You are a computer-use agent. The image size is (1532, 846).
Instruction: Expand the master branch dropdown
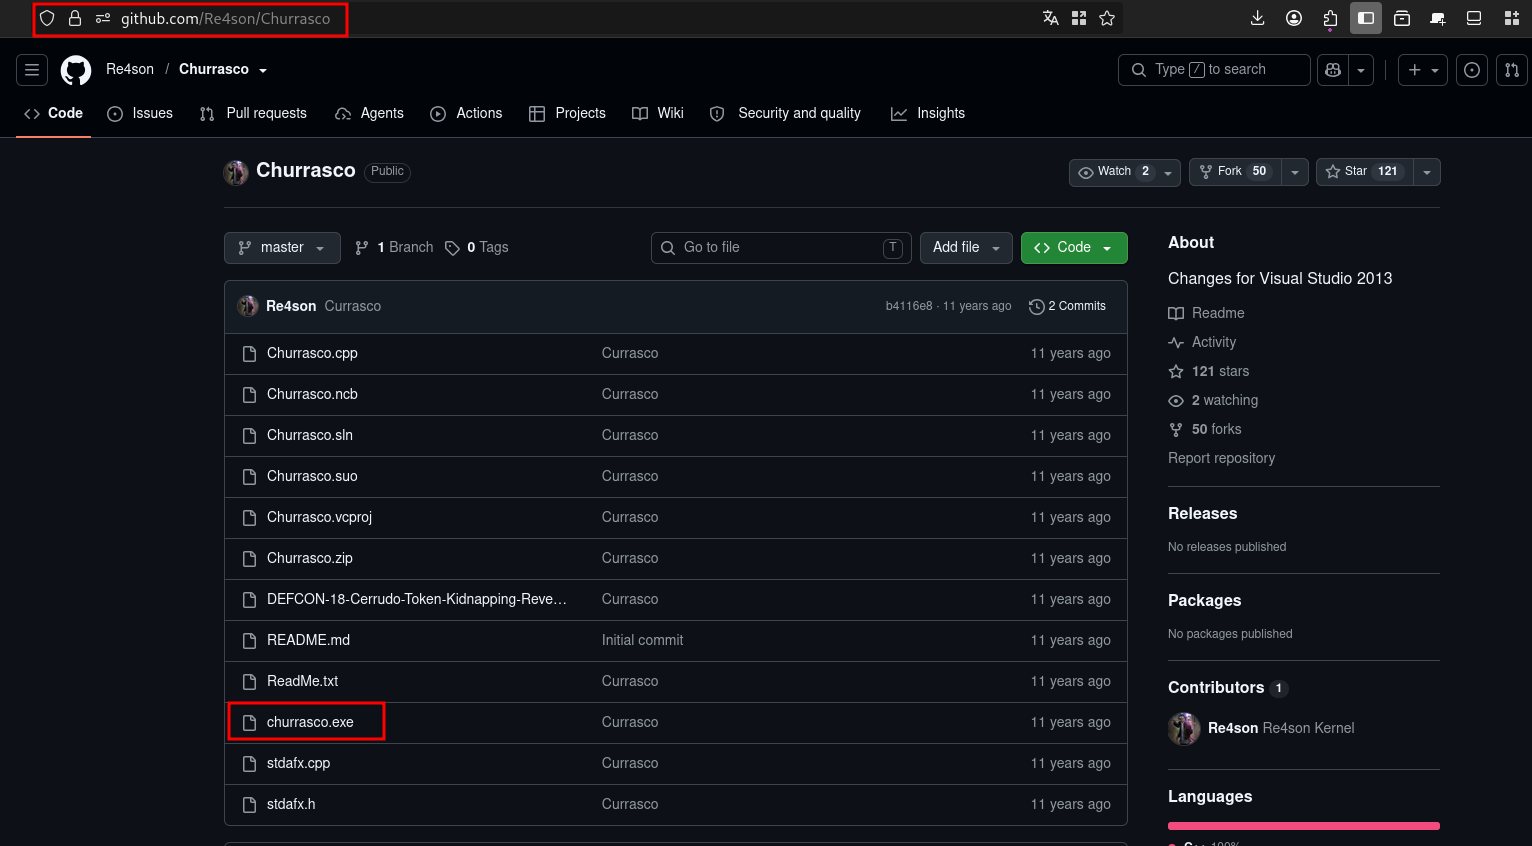(x=282, y=248)
